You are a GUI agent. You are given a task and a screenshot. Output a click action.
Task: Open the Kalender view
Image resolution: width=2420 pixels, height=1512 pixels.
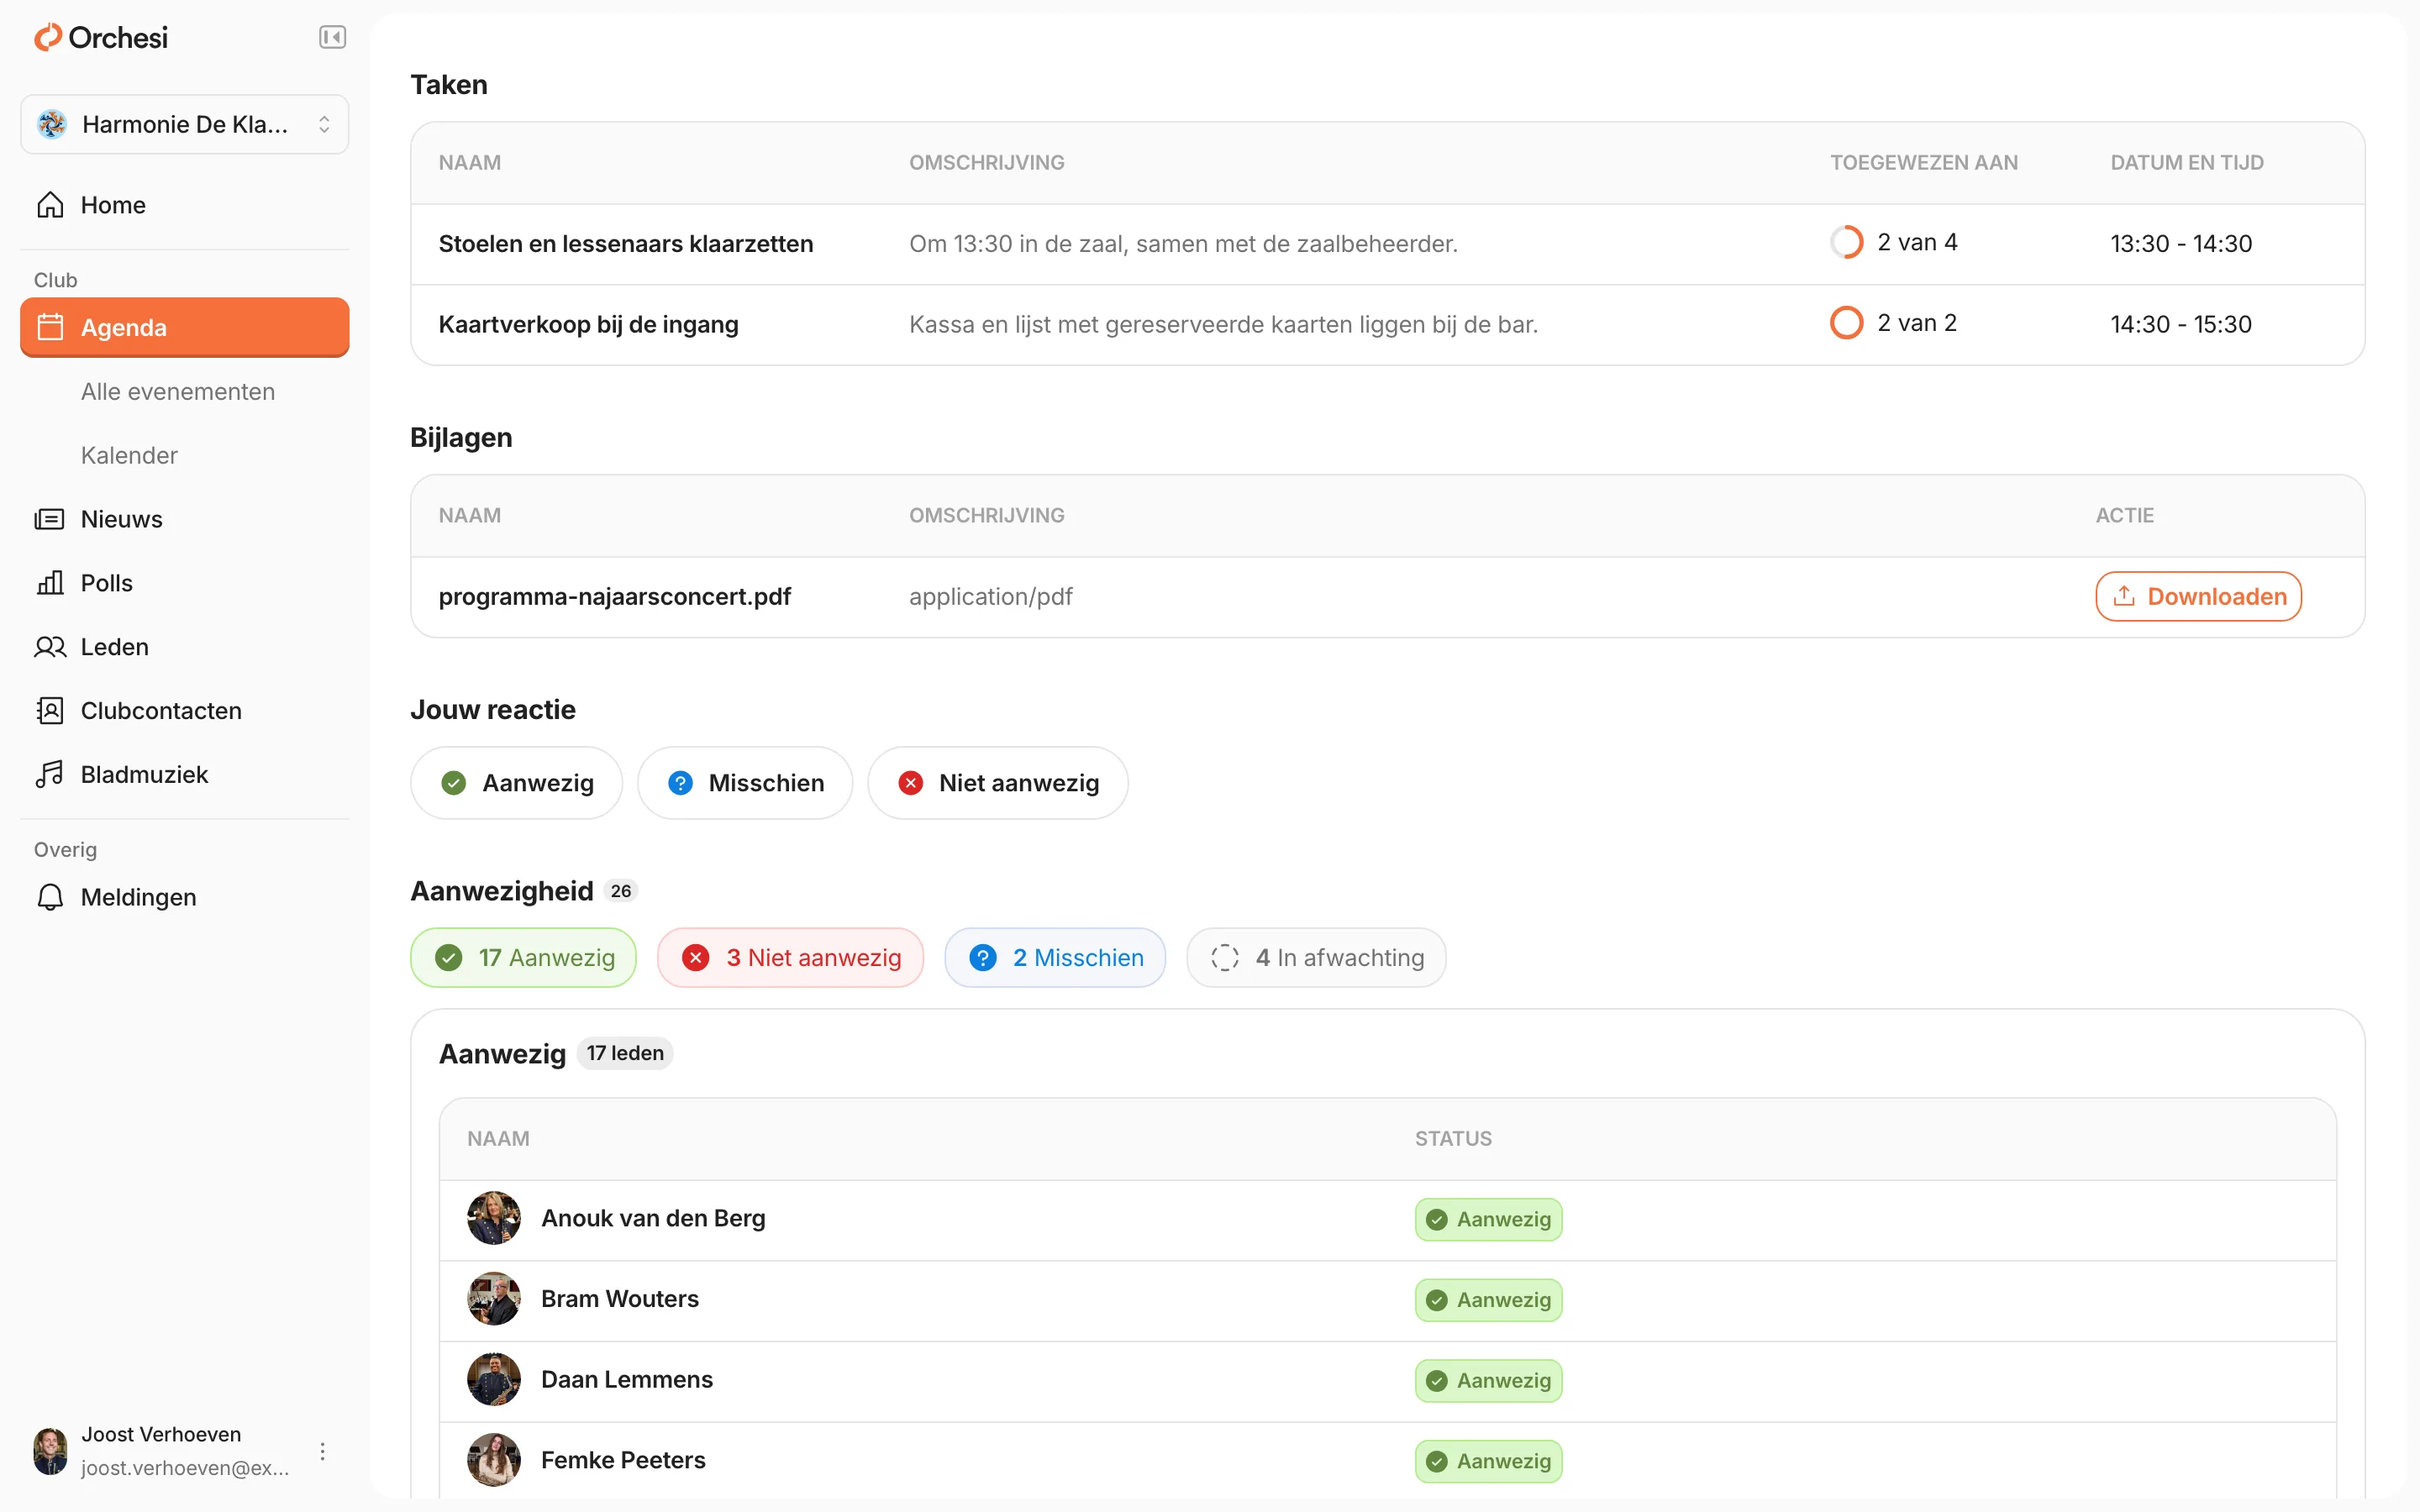129,455
